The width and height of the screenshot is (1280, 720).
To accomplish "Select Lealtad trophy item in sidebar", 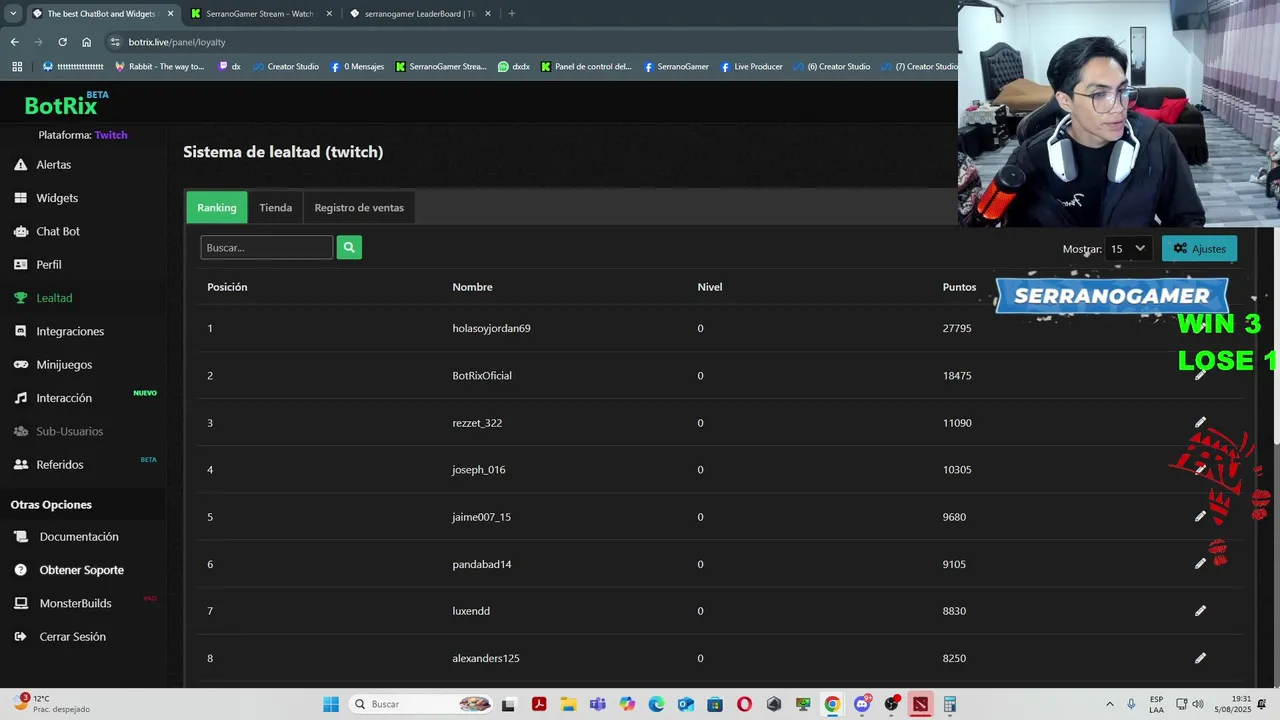I will coord(54,298).
